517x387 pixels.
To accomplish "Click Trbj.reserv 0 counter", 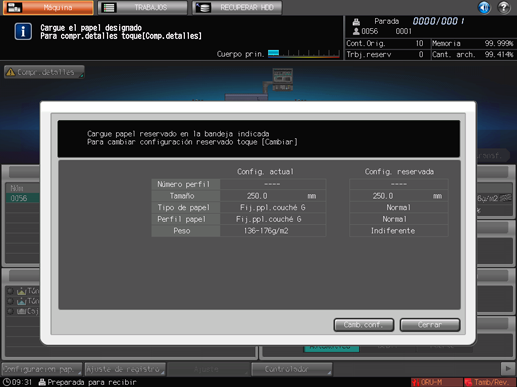I will coord(385,54).
